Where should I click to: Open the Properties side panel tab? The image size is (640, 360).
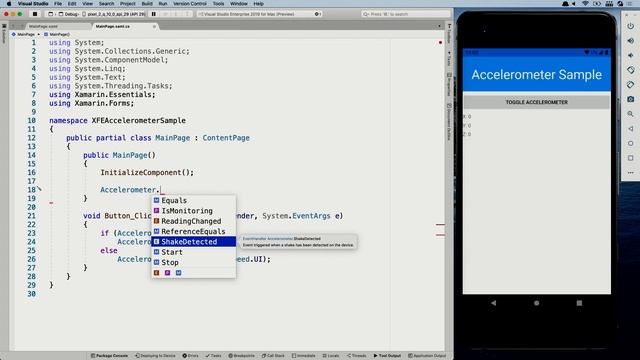tap(449, 84)
